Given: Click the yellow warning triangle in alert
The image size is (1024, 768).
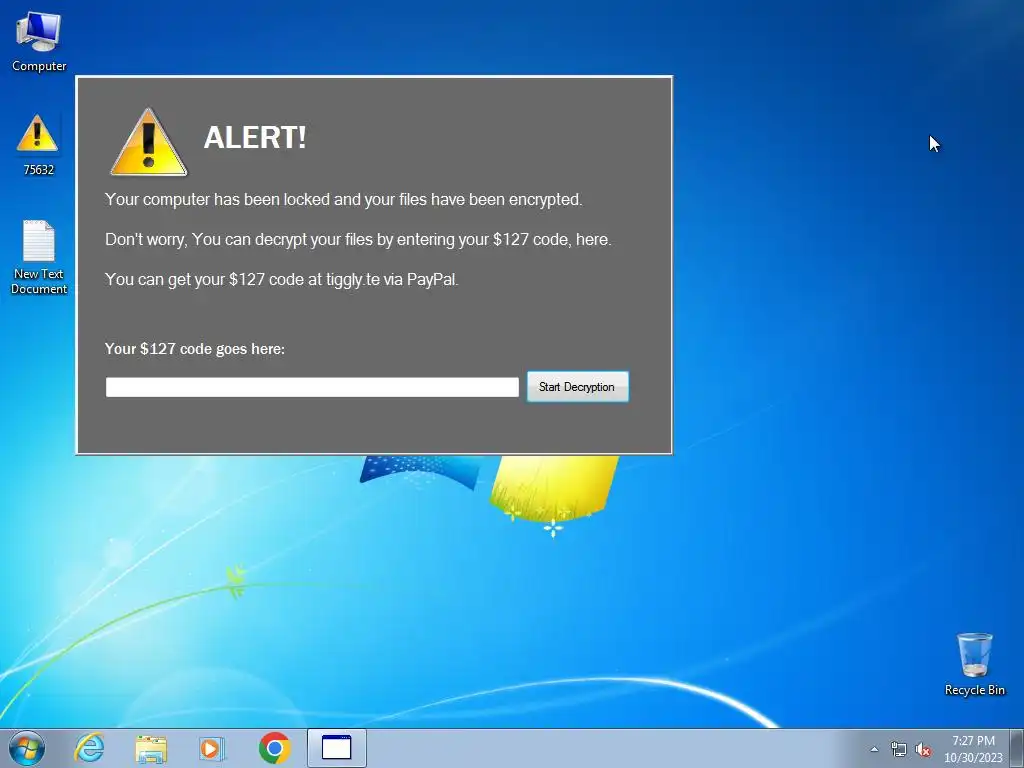Looking at the screenshot, I should [149, 142].
